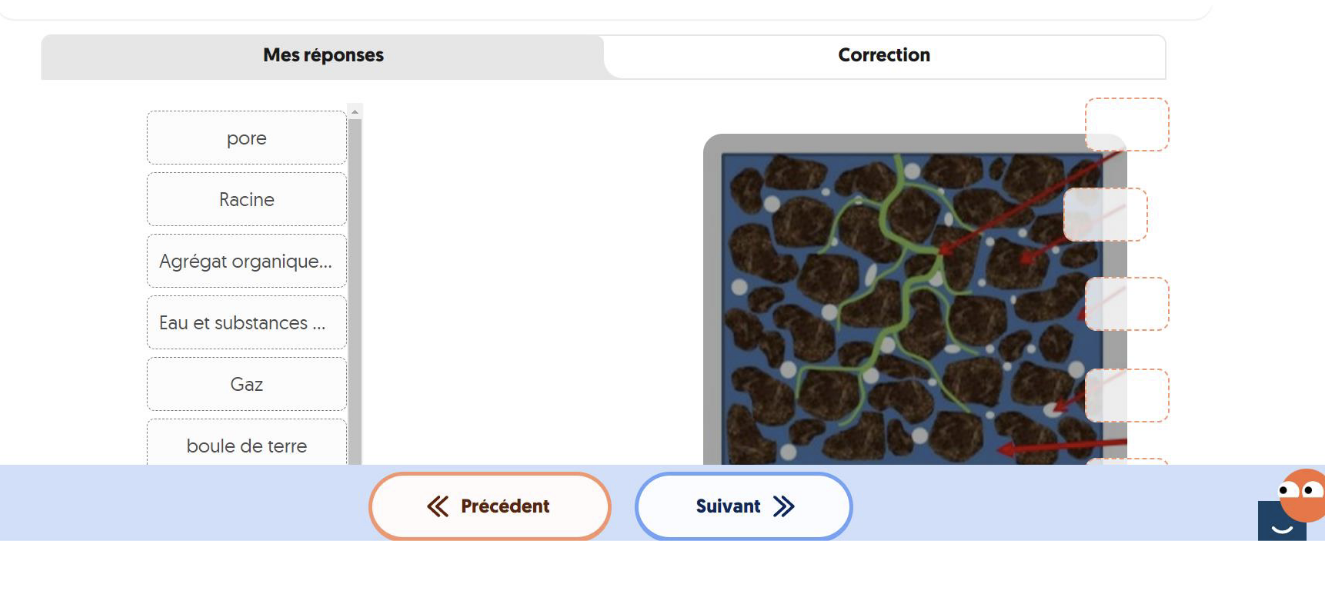Image resolution: width=1344 pixels, height=594 pixels.
Task: Click the topmost empty answer drop zone
Action: 1127,125
